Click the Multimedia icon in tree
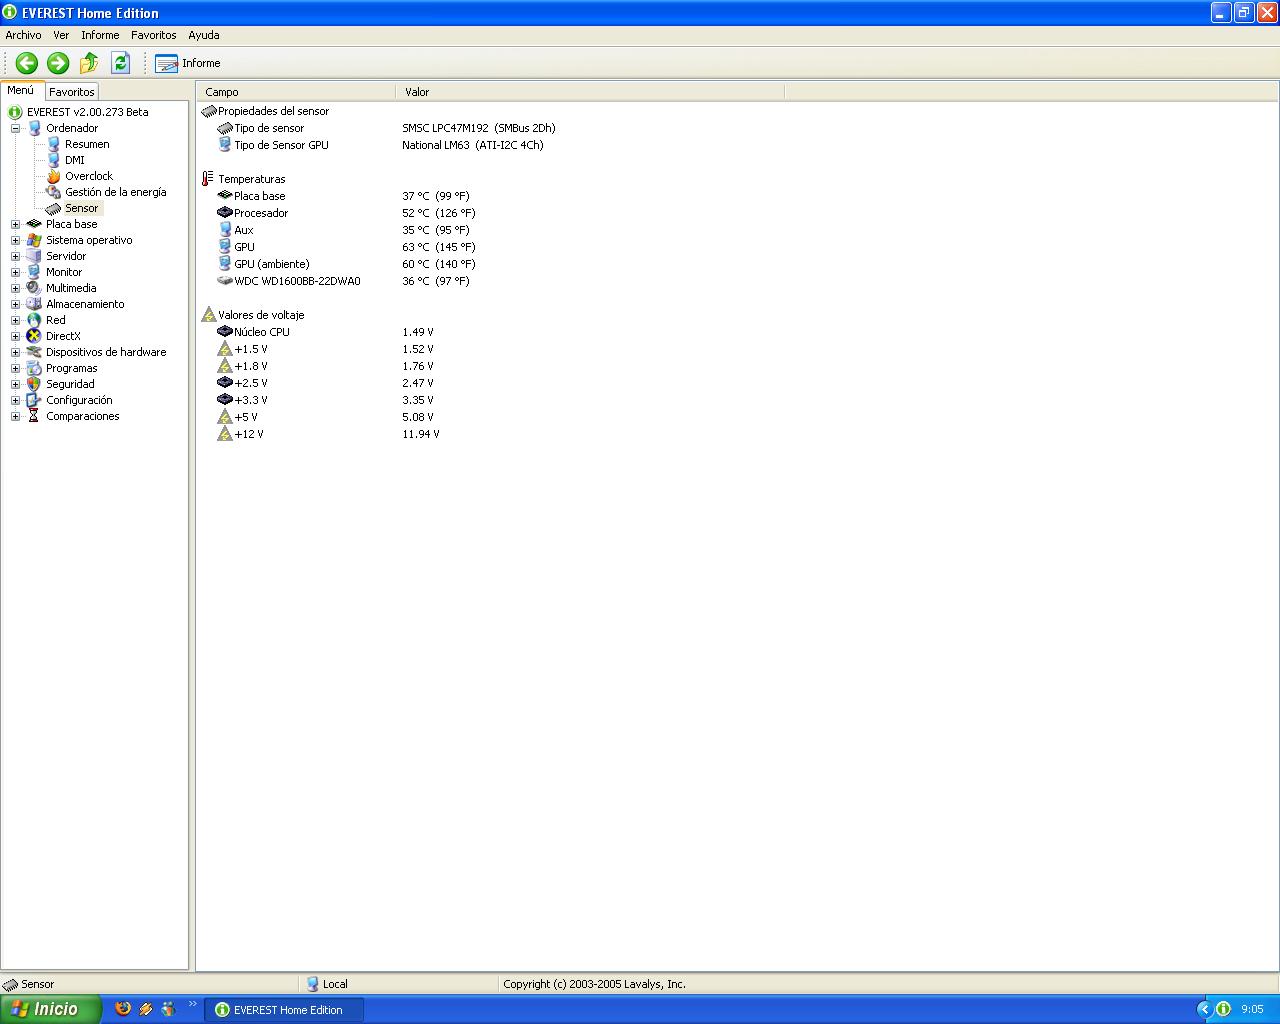Screen dimensions: 1280x1024 click(x=34, y=288)
